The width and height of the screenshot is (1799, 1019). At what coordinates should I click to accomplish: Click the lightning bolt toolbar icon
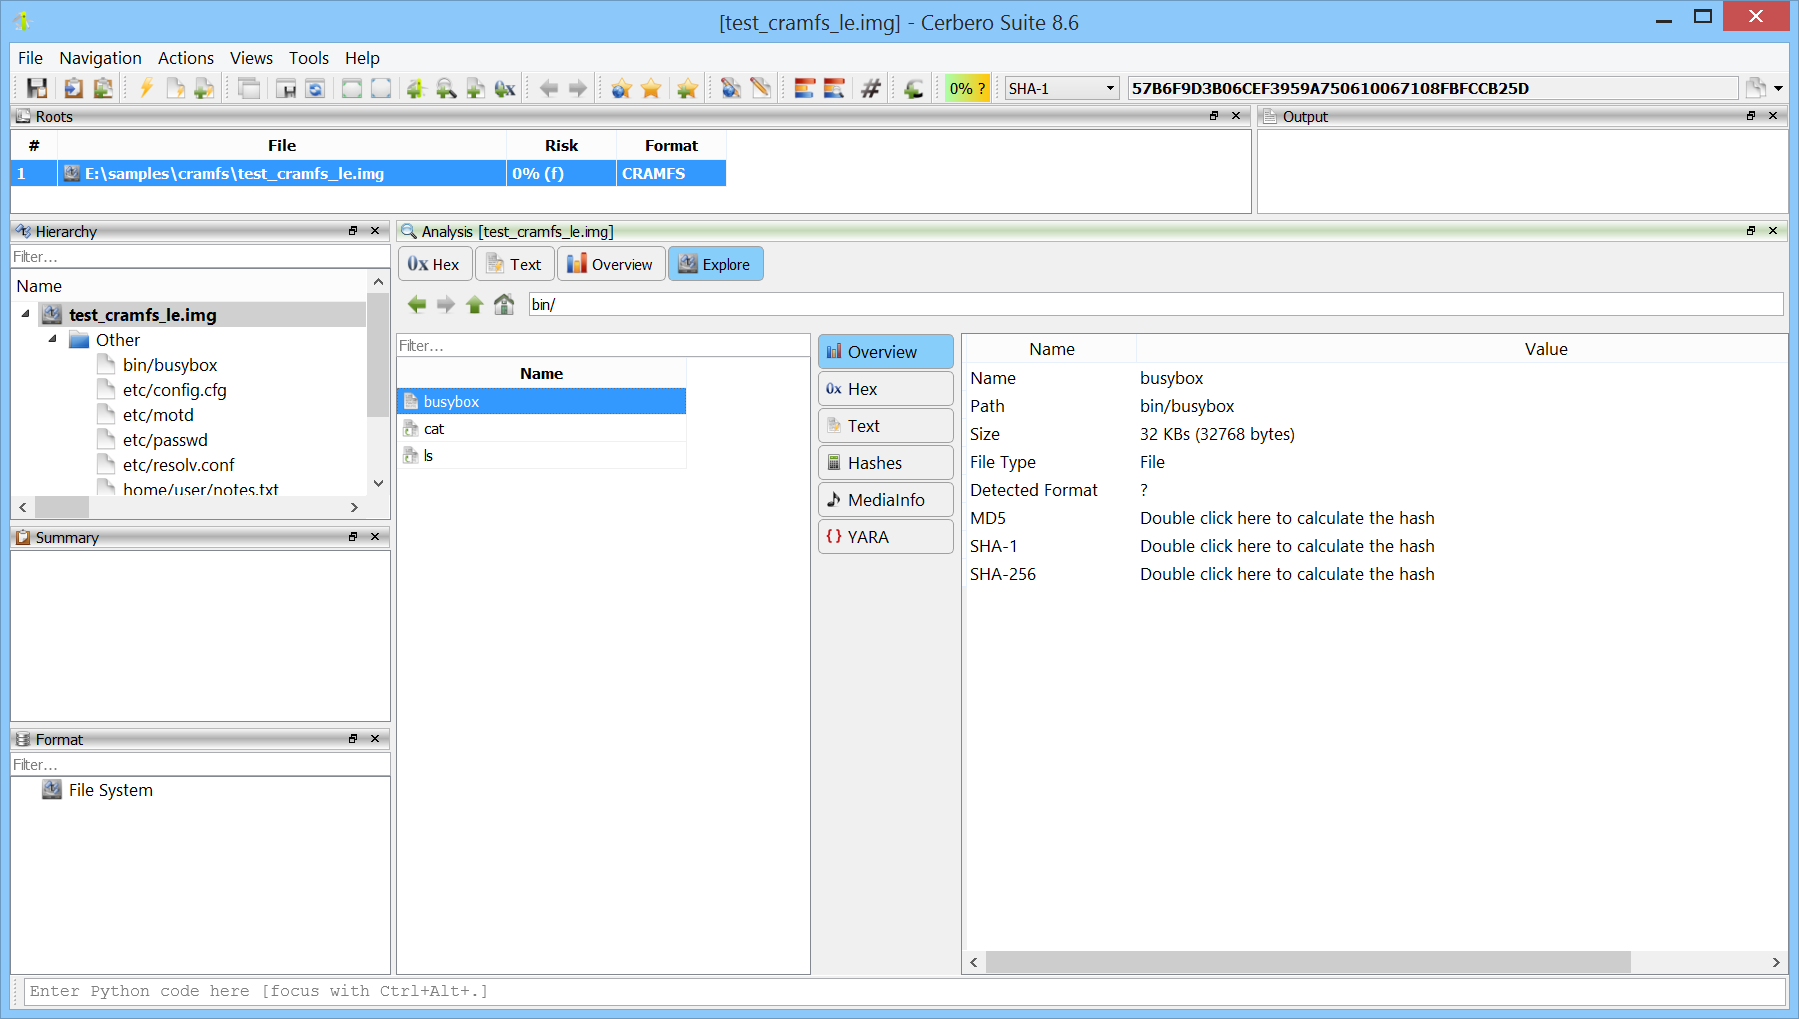(x=146, y=88)
